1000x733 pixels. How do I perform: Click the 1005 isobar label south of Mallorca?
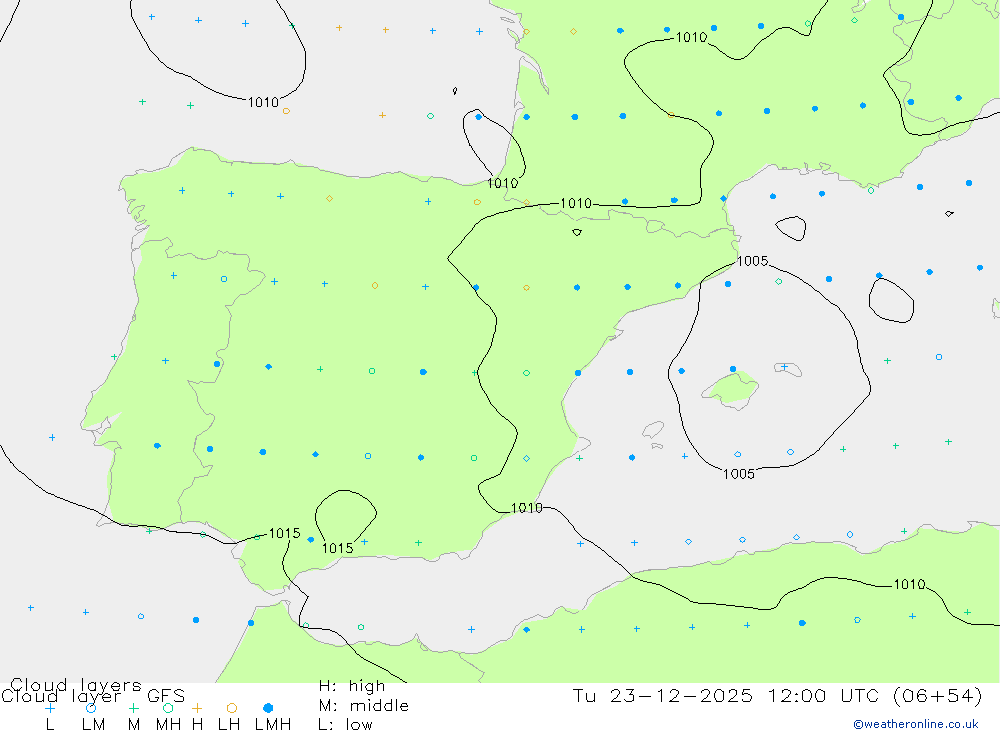click(739, 474)
